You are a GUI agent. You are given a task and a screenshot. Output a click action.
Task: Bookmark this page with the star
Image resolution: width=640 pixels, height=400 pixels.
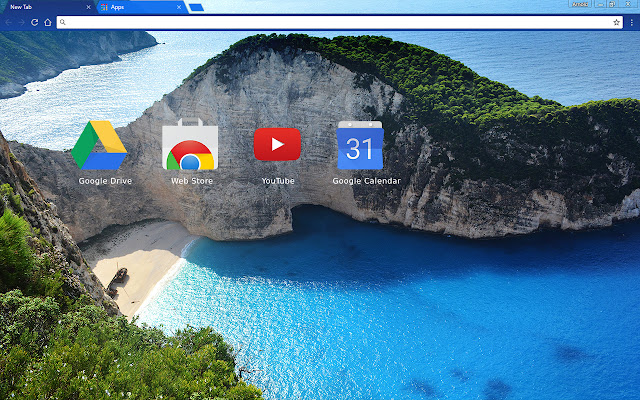(x=616, y=22)
